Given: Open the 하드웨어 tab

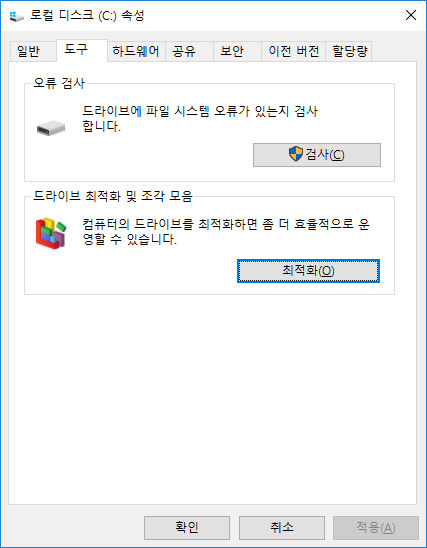Looking at the screenshot, I should [x=136, y=51].
